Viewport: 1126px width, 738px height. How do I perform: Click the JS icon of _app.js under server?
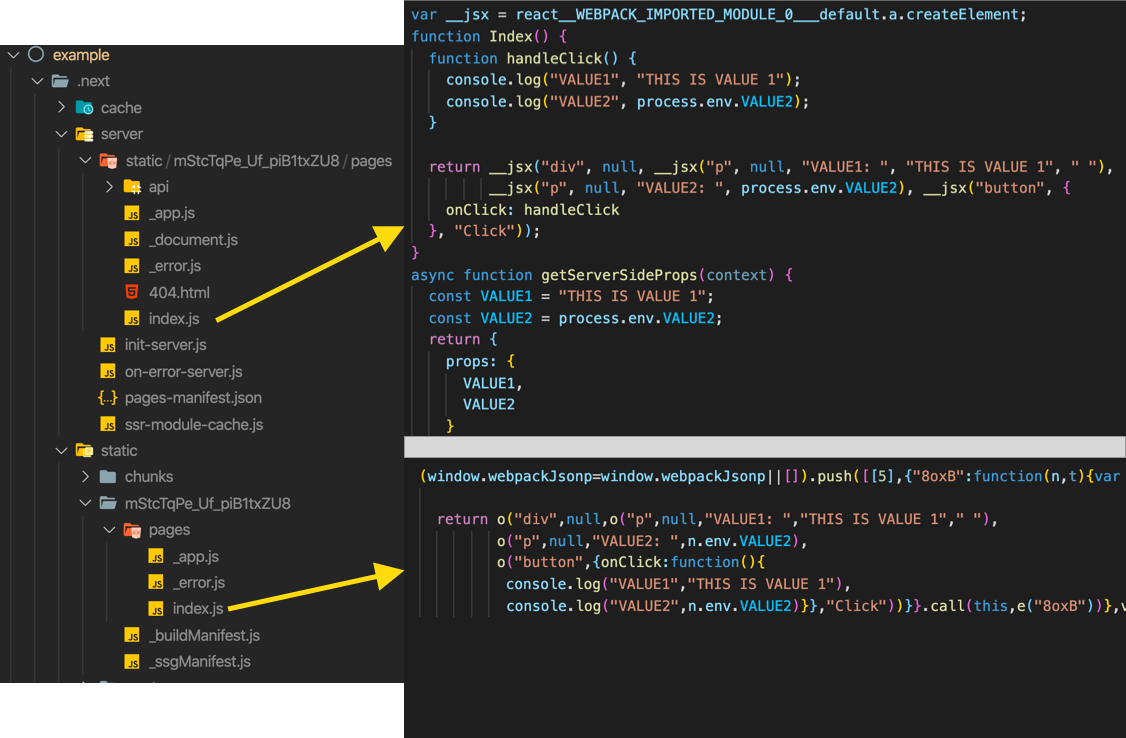(132, 213)
